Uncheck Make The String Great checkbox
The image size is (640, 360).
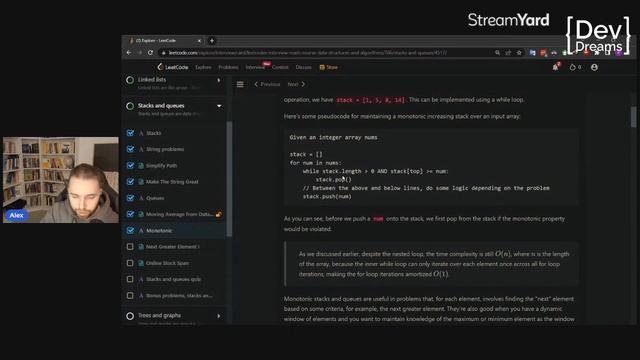coord(130,182)
